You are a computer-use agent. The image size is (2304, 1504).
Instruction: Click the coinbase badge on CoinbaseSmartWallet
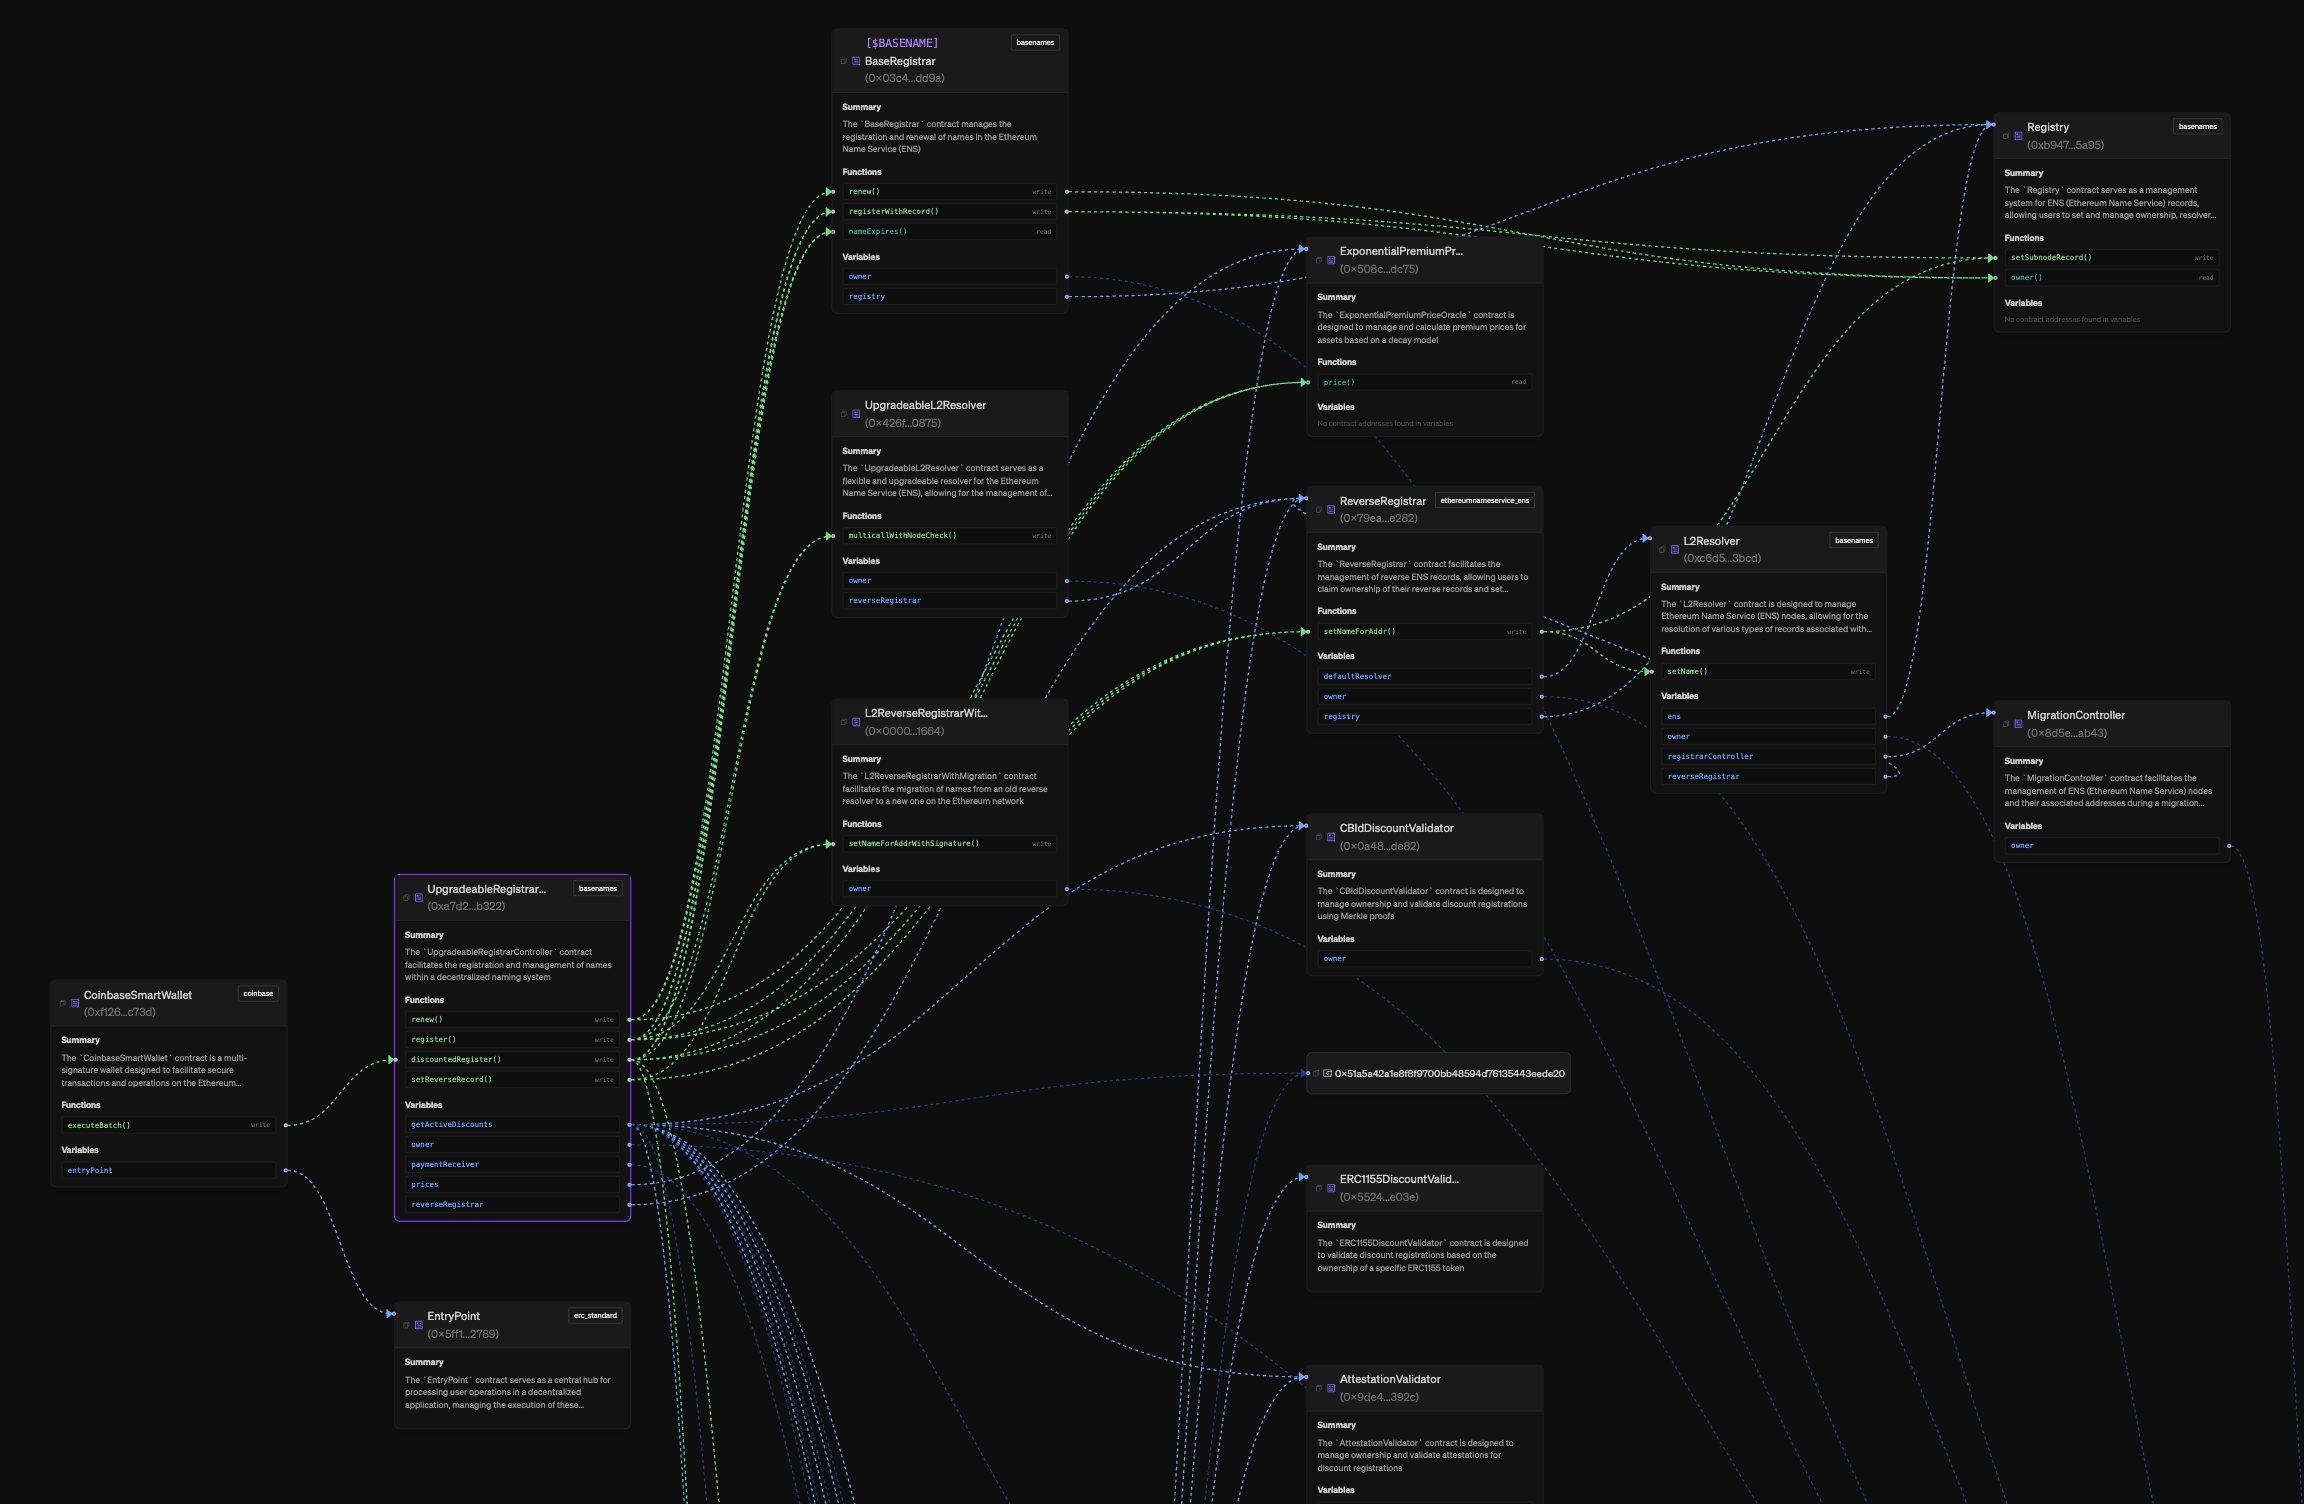point(257,994)
